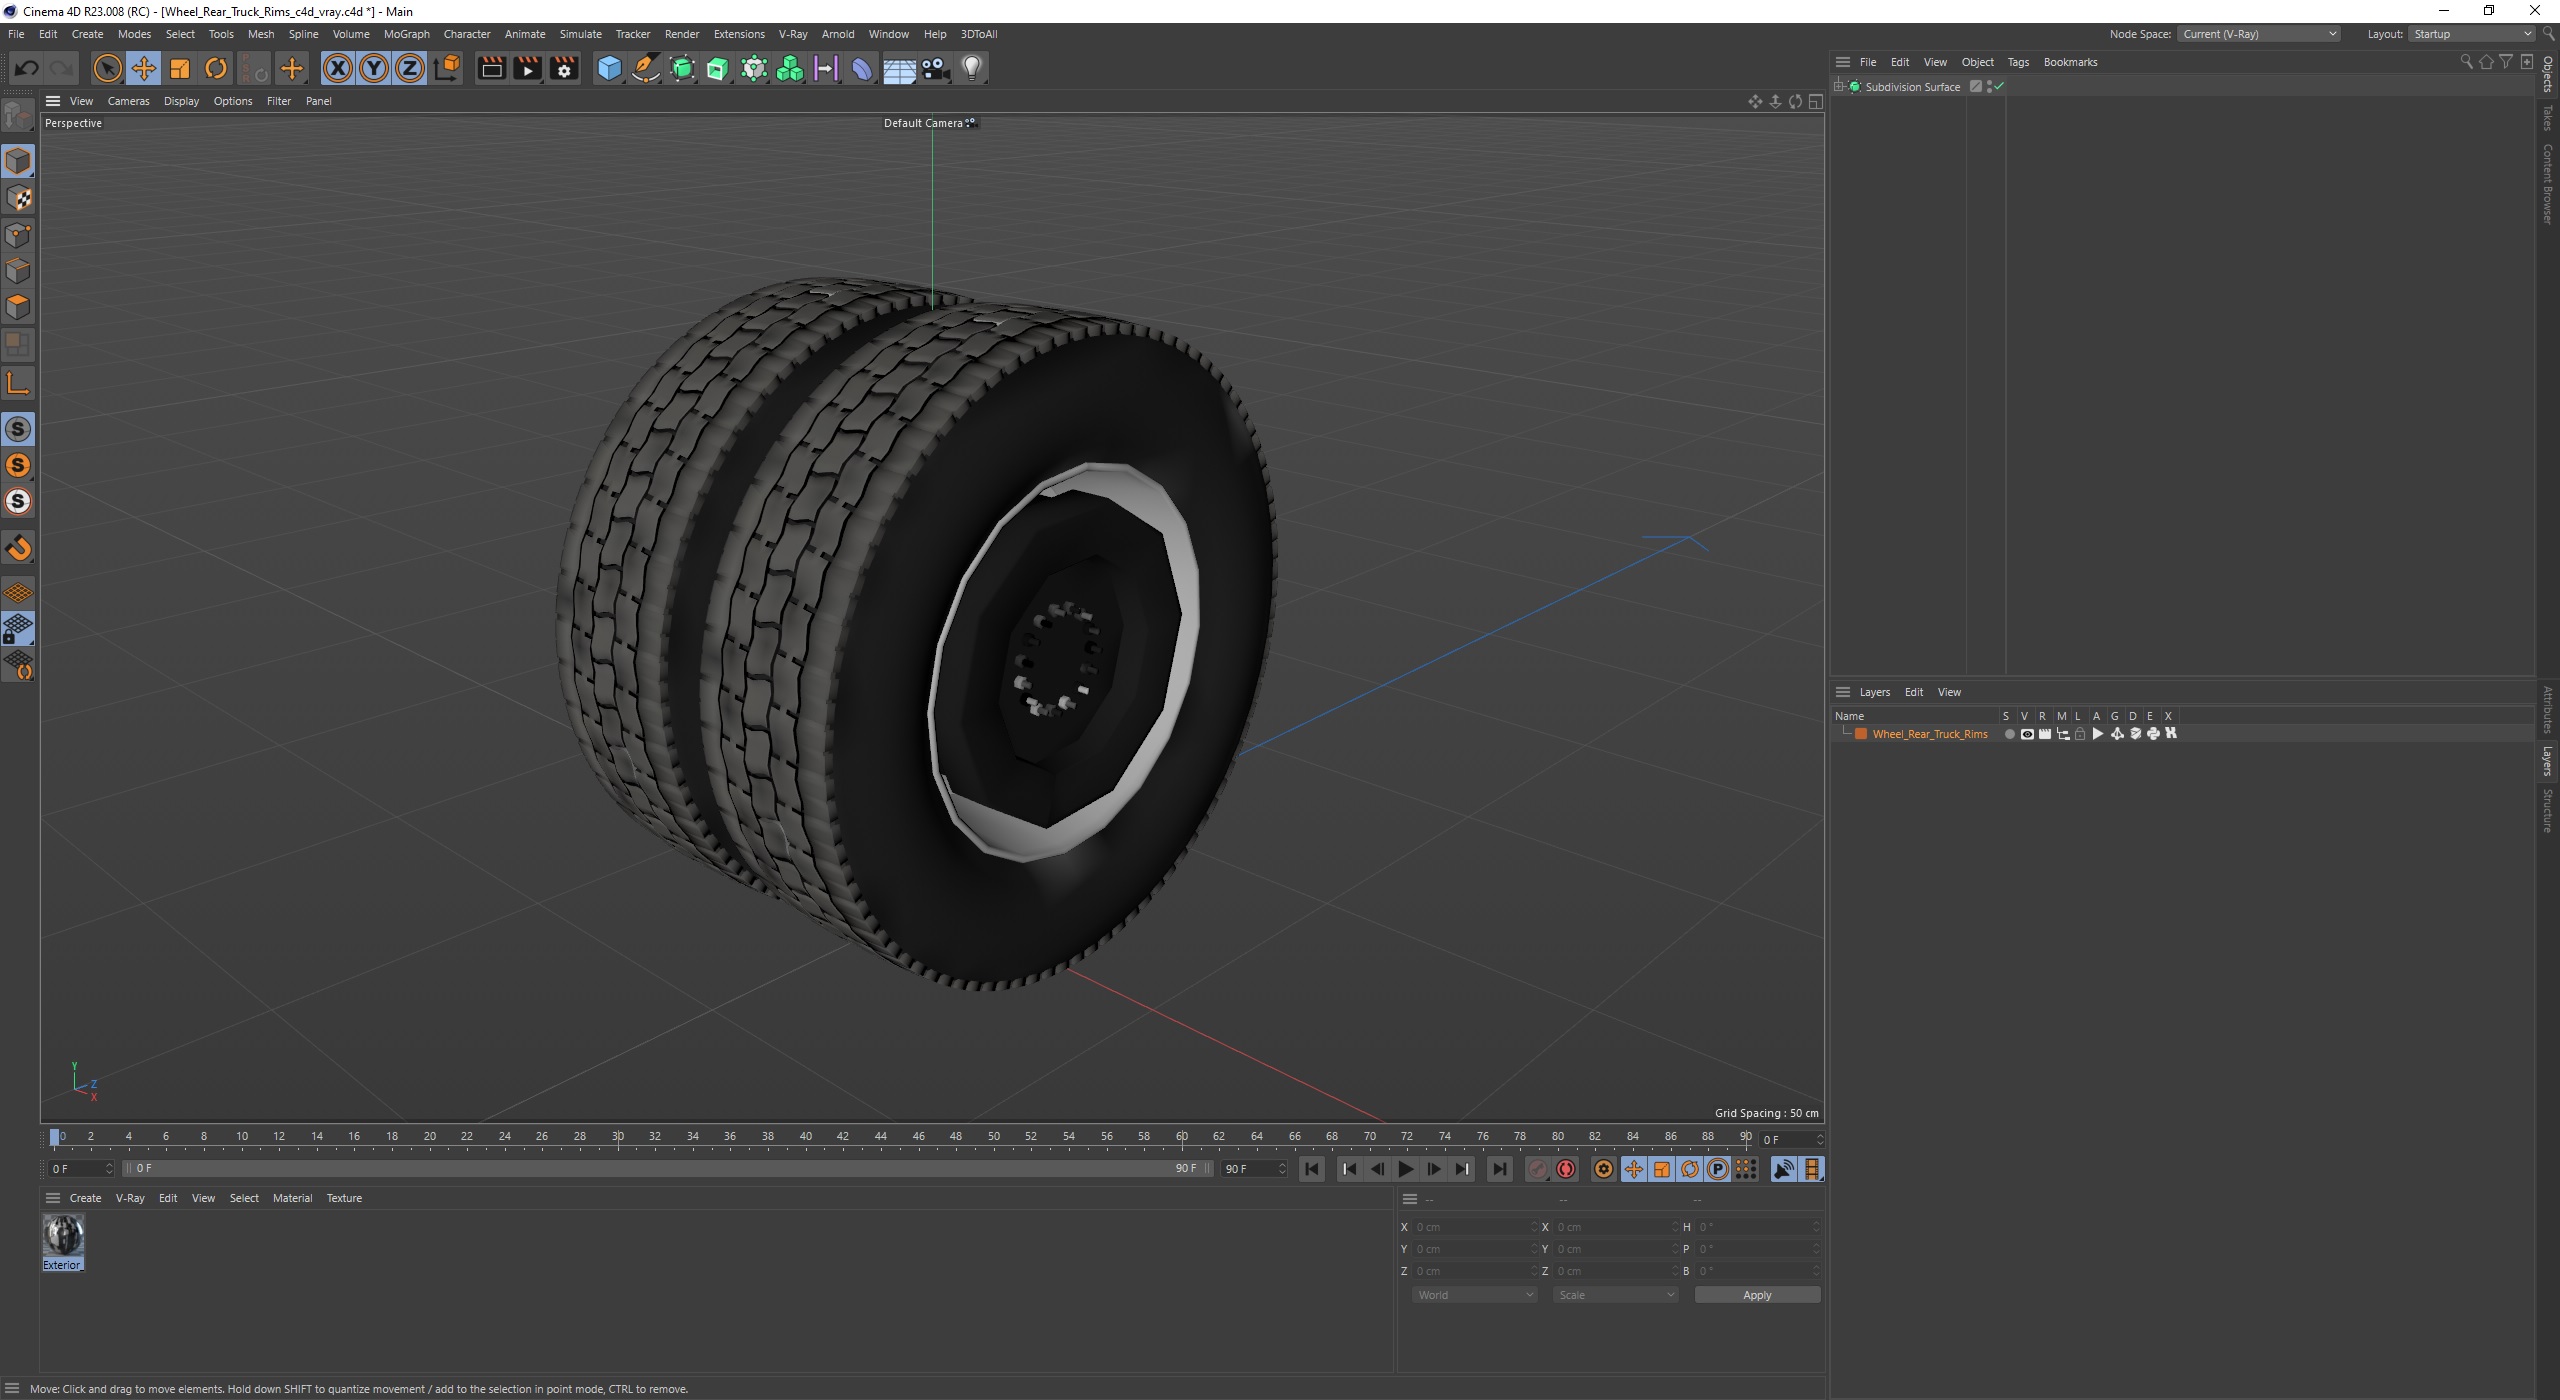Toggle Subdivision Surface enabled checkmark
The height and width of the screenshot is (1400, 2560).
[x=1998, y=87]
